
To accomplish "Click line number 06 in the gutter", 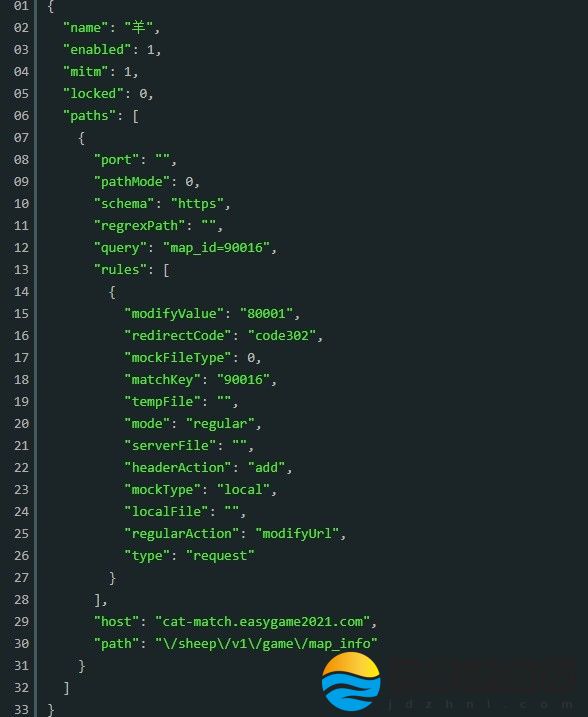I will (21, 116).
